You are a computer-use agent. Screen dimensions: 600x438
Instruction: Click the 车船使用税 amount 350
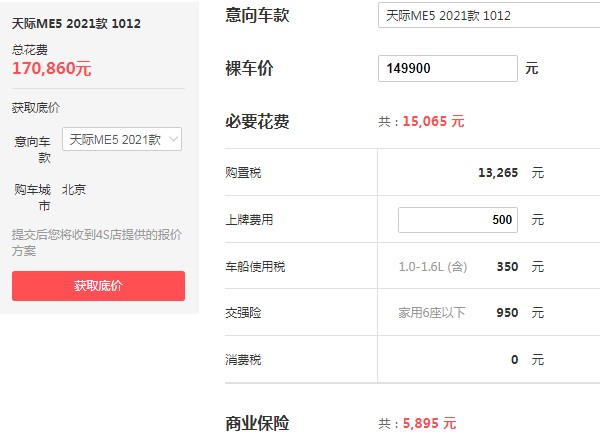[507, 267]
